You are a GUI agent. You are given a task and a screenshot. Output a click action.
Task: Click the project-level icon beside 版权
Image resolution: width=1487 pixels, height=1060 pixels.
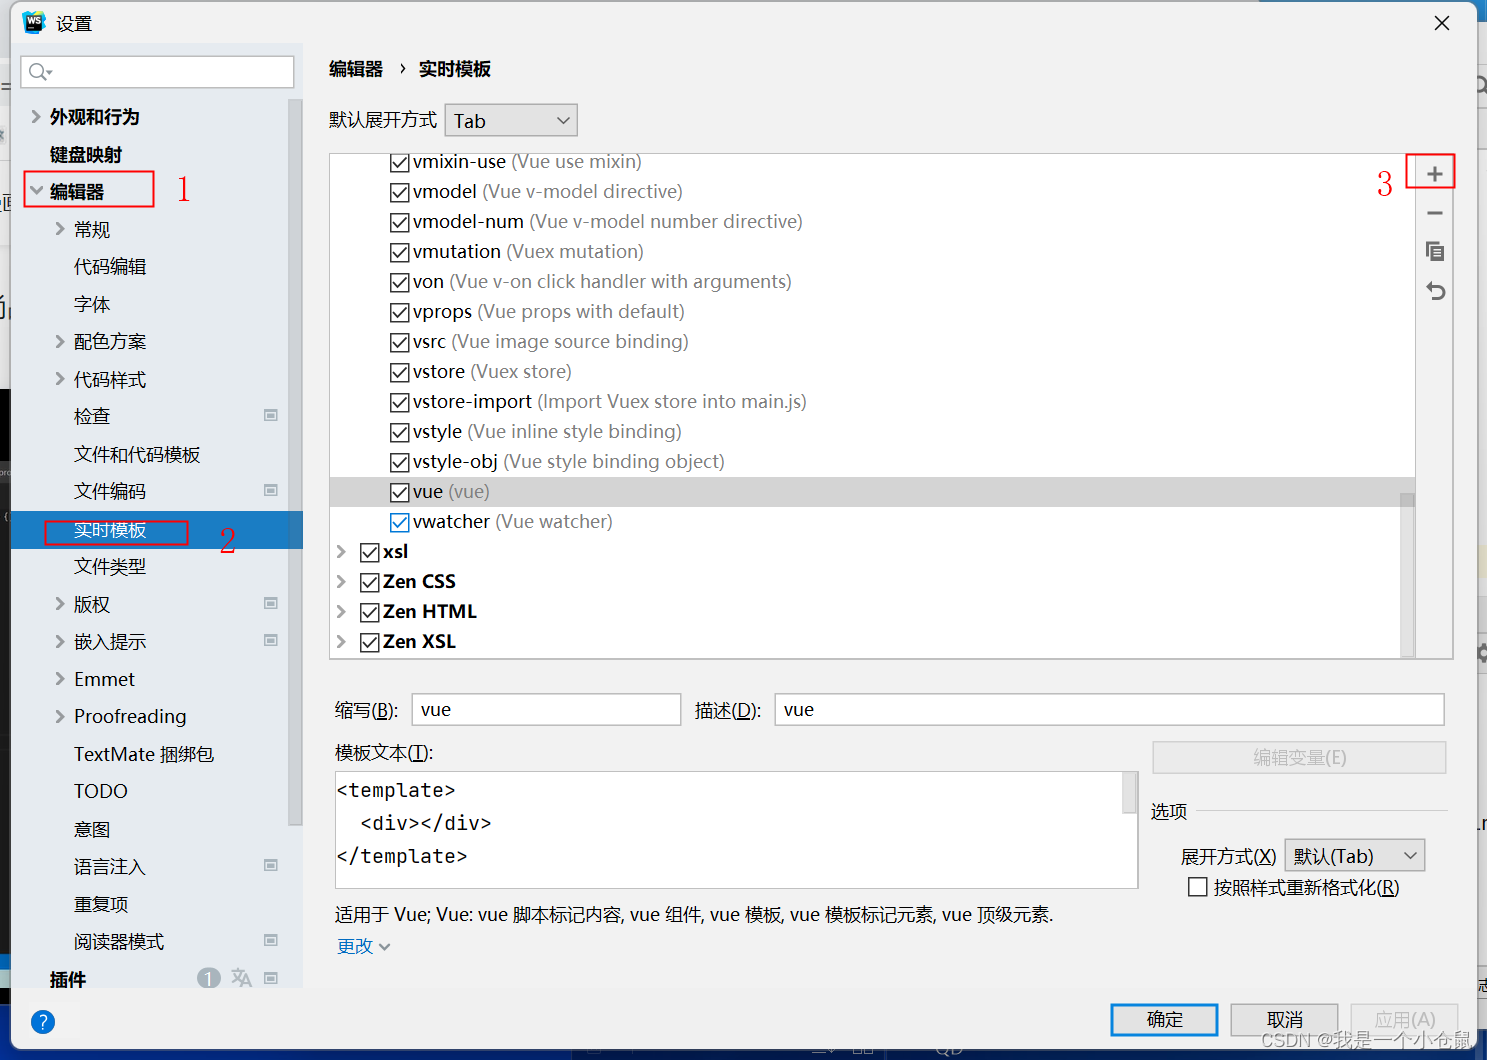(x=270, y=603)
